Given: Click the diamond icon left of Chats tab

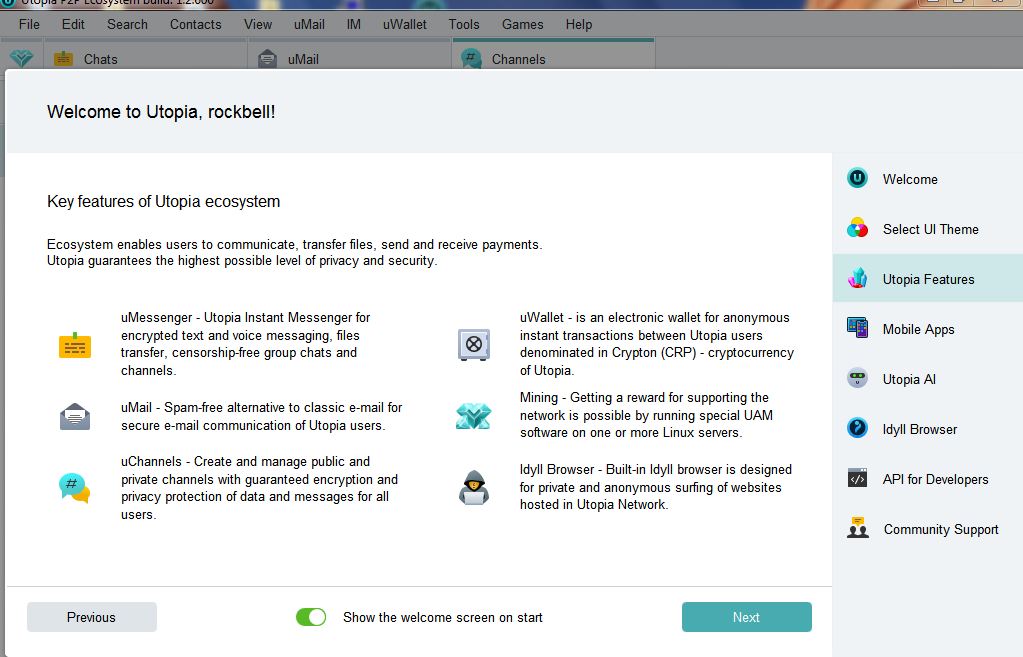Looking at the screenshot, I should coord(22,59).
